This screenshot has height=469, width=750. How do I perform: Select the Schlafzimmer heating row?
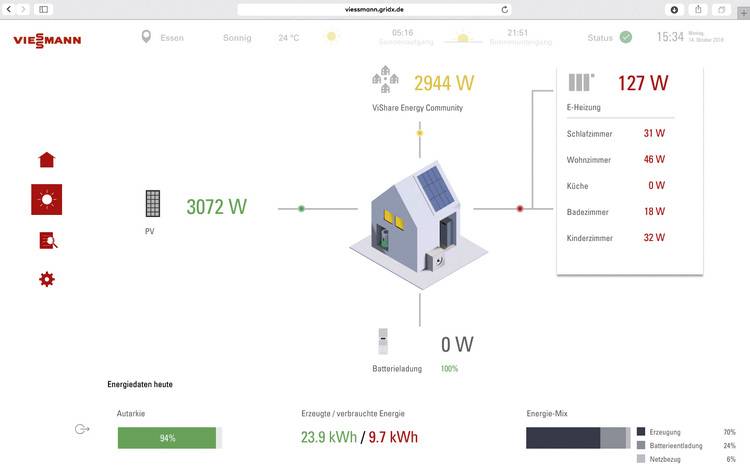(x=628, y=133)
